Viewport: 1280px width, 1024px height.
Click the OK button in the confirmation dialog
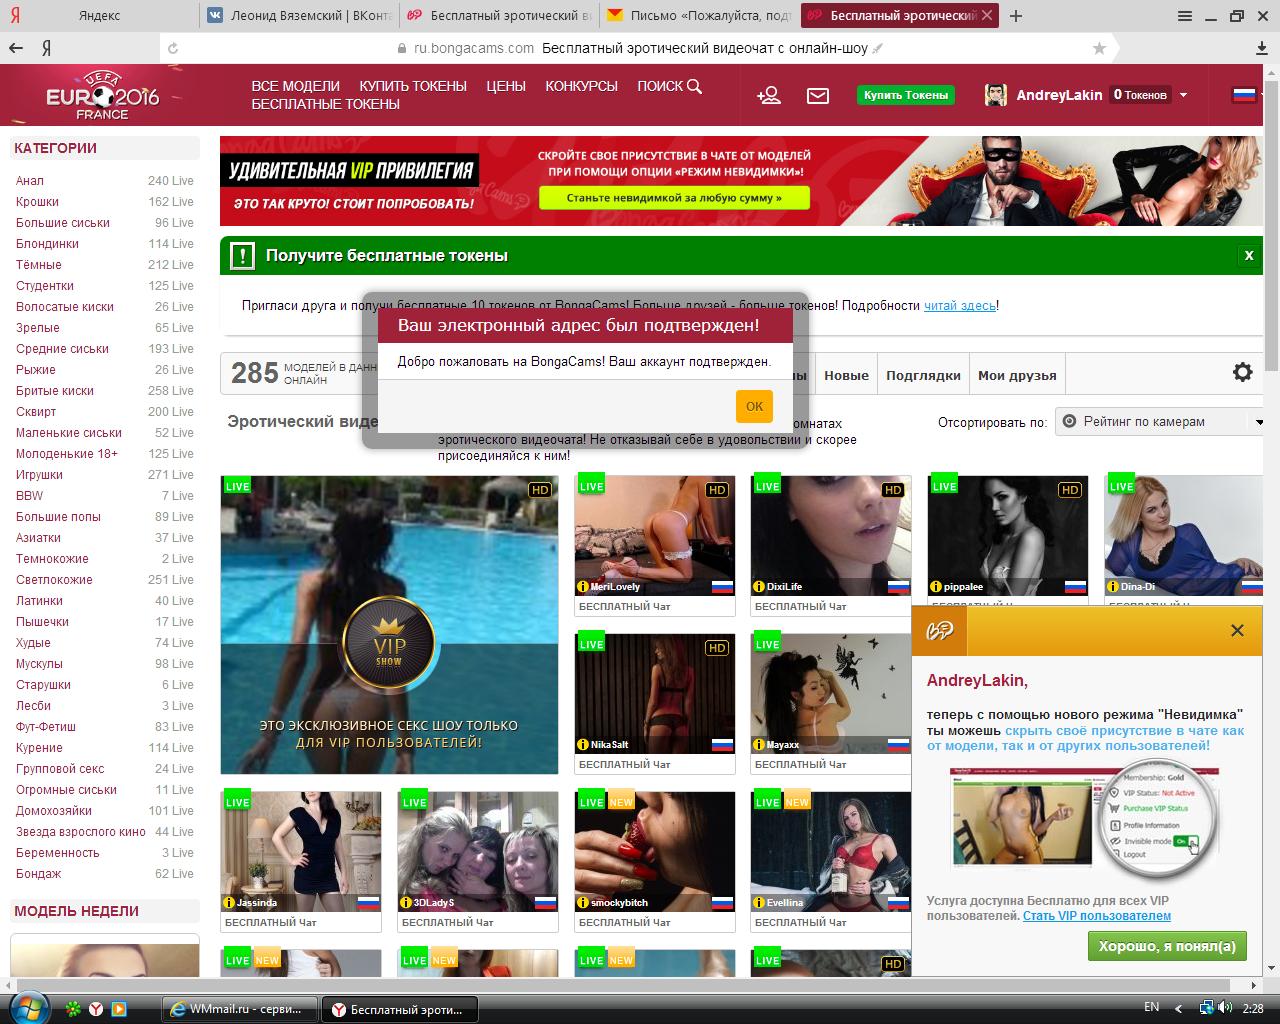pyautogui.click(x=754, y=406)
